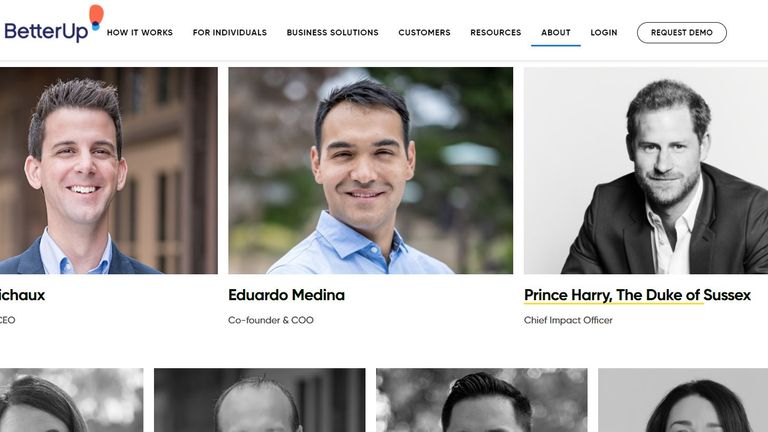Open the For Individuals menu
The image size is (768, 432).
(230, 32)
